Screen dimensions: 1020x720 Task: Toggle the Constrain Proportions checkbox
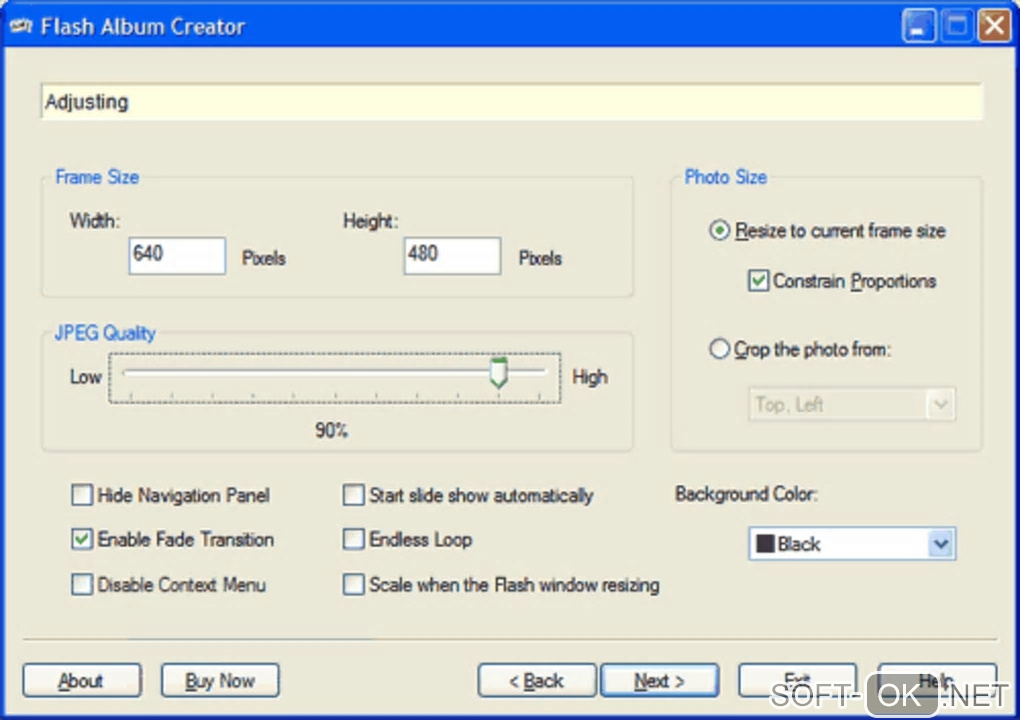click(x=758, y=280)
